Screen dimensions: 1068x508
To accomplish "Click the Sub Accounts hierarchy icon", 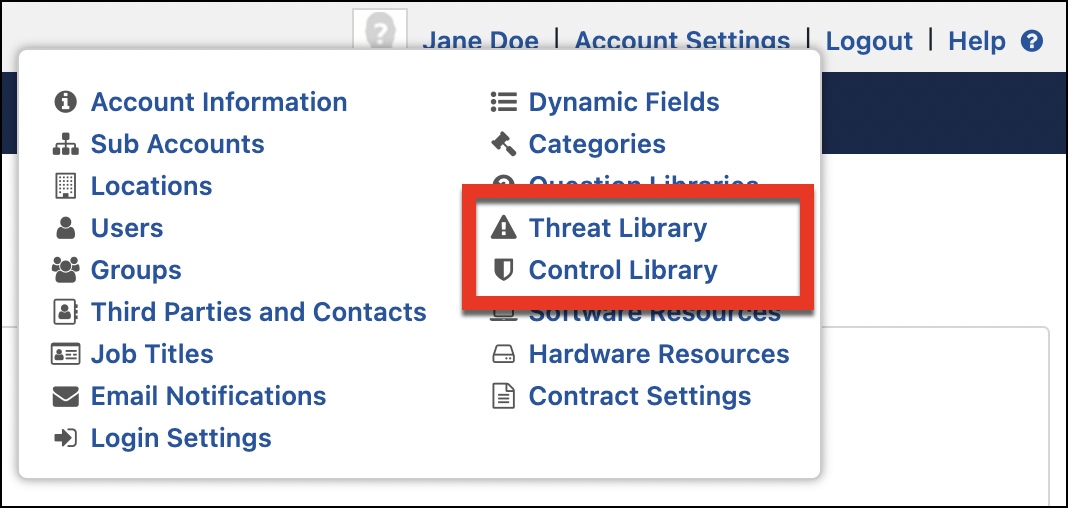I will tap(65, 144).
